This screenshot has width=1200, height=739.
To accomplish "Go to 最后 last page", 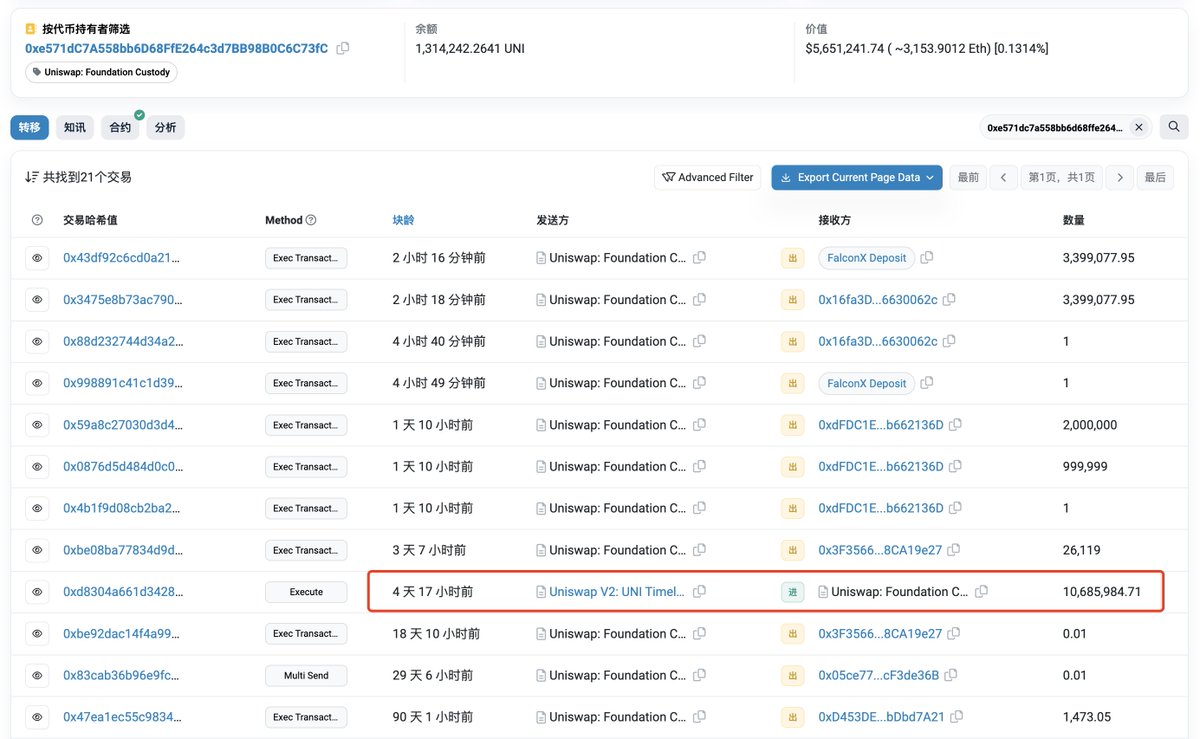I will [1155, 177].
